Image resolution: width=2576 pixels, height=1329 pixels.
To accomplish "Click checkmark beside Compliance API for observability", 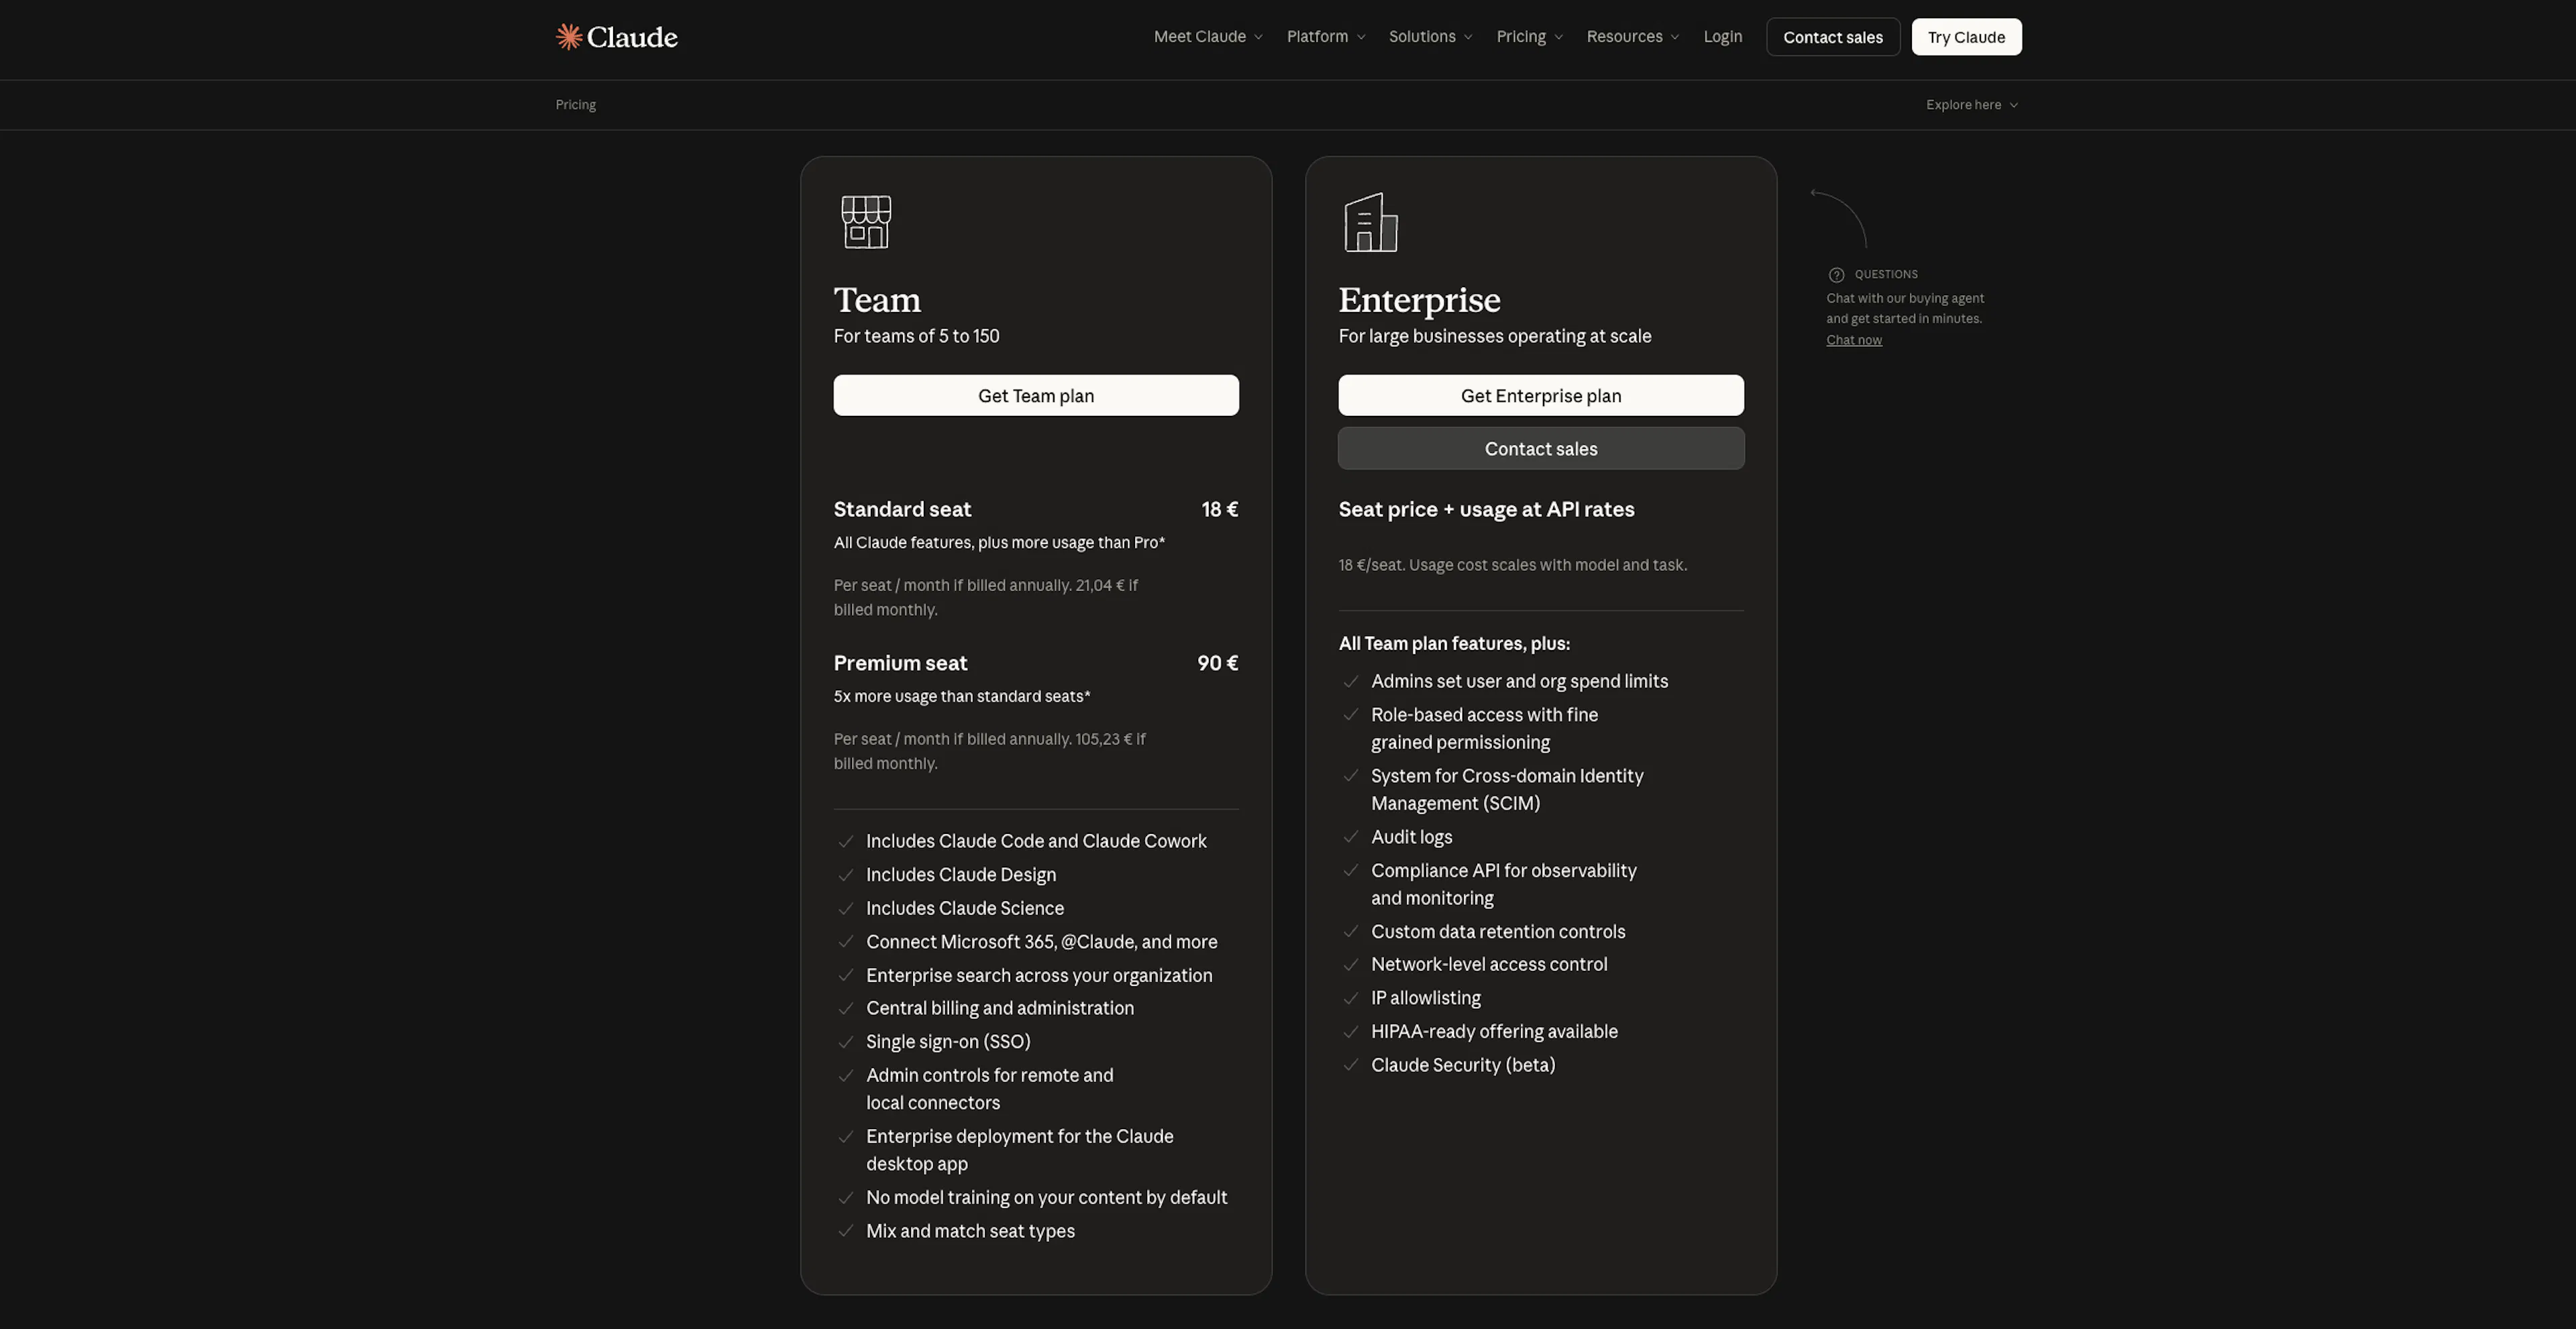I will pyautogui.click(x=1351, y=871).
